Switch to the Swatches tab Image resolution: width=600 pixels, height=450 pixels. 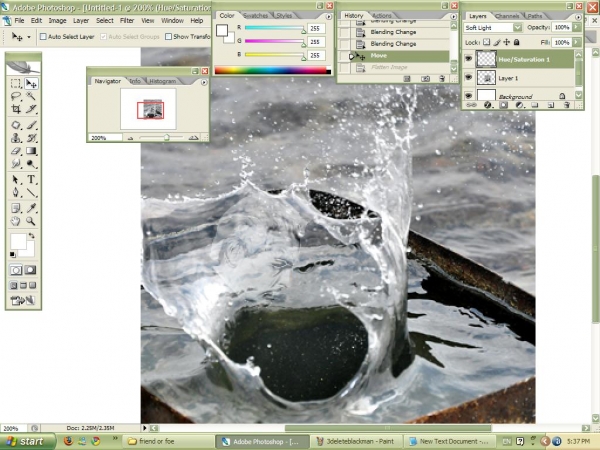256,16
